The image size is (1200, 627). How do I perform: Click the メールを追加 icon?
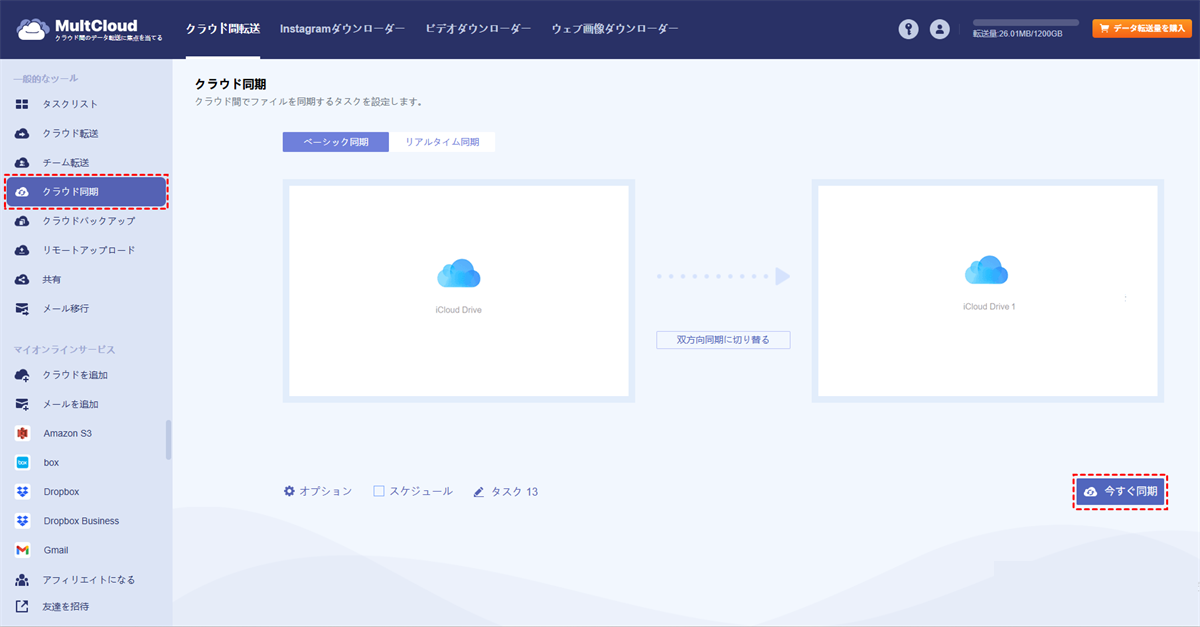tap(22, 404)
